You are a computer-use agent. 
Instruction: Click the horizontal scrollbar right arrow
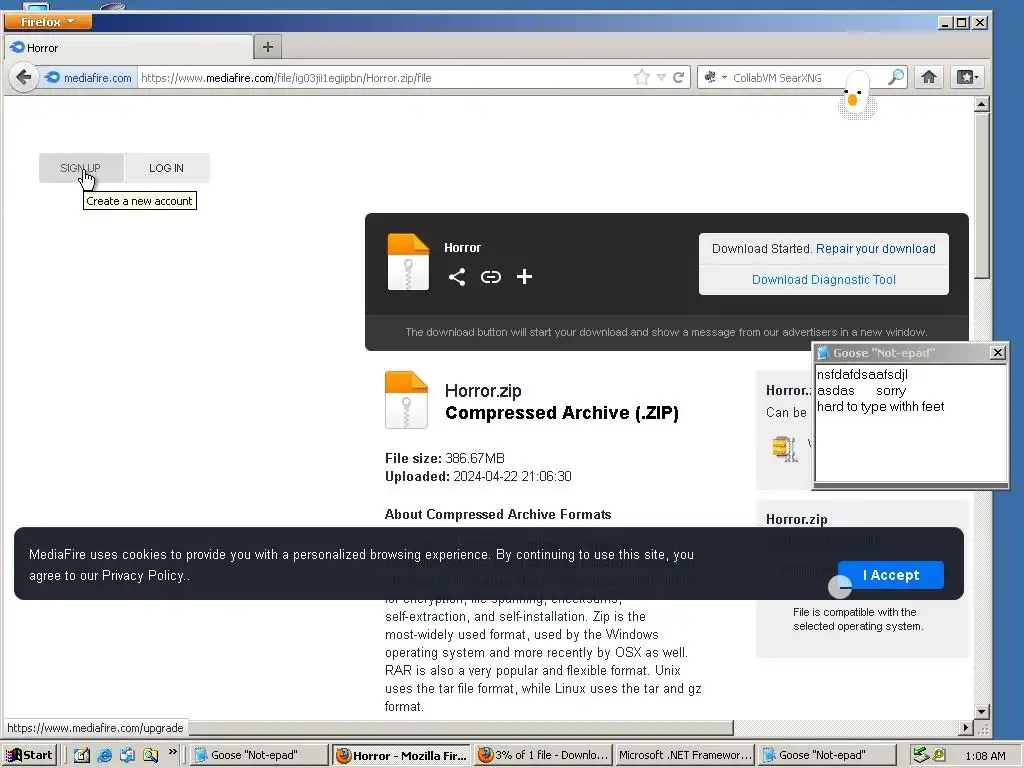(x=966, y=728)
